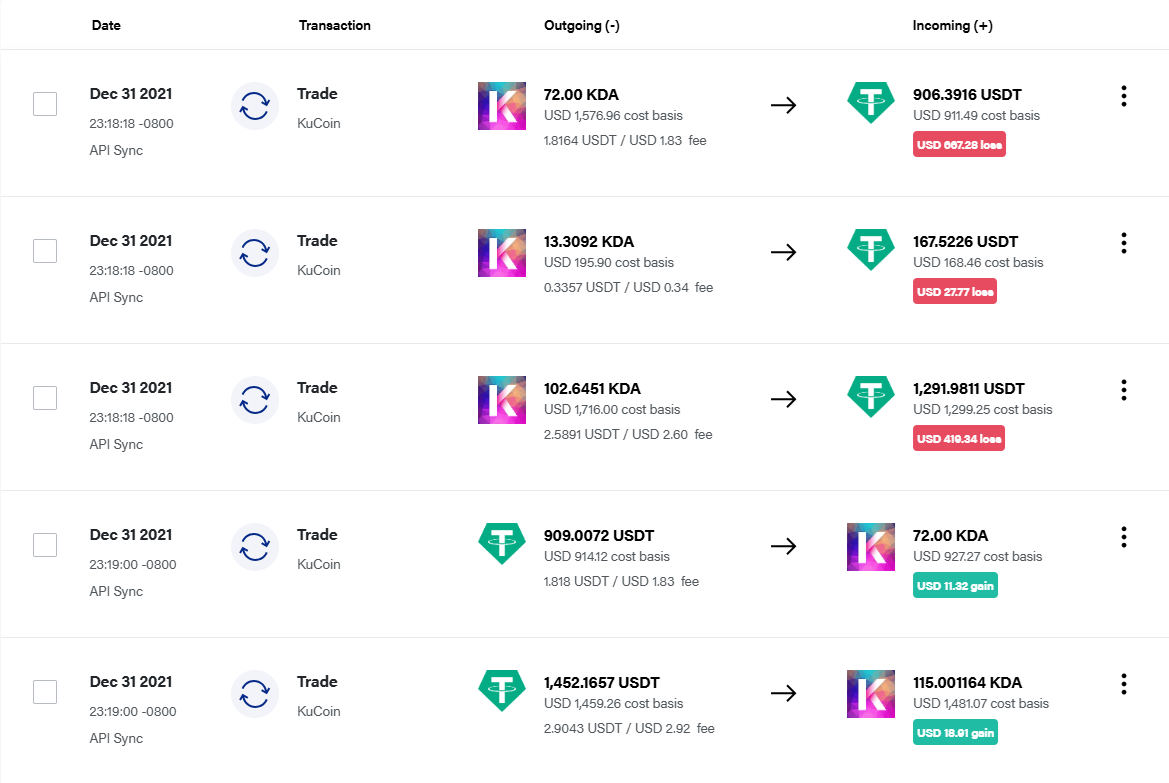The height and width of the screenshot is (783, 1169).
Task: Click the USD 667.28 loss badge
Action: pyautogui.click(x=959, y=145)
